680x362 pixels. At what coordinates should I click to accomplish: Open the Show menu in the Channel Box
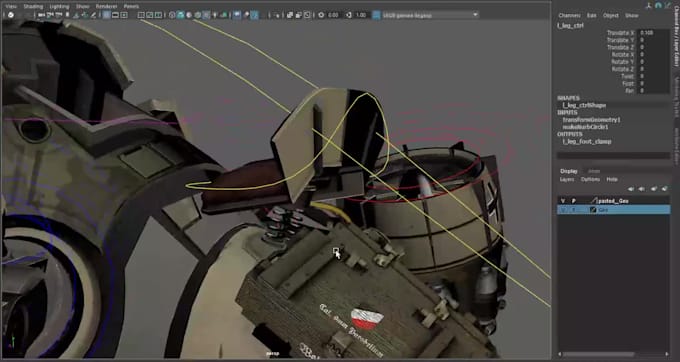click(x=632, y=15)
